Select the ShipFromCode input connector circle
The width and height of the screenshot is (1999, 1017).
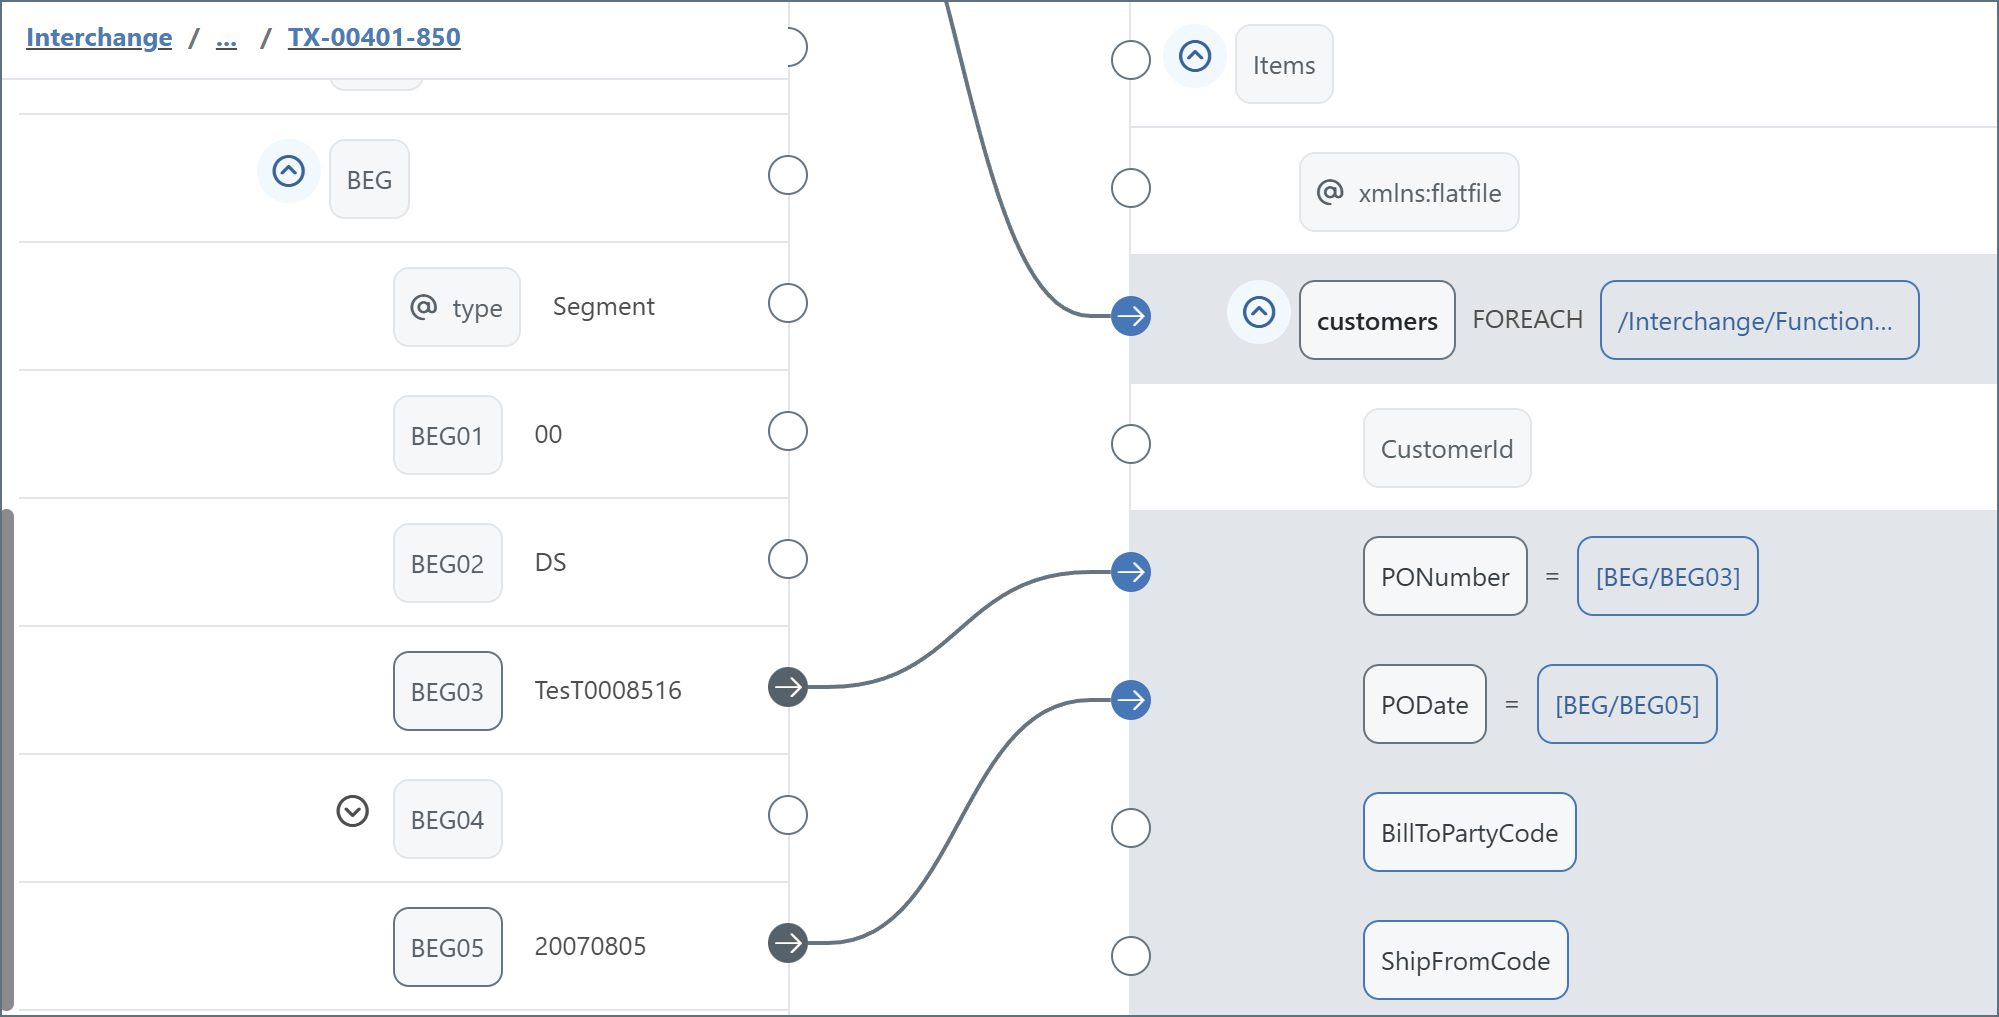coord(1131,956)
